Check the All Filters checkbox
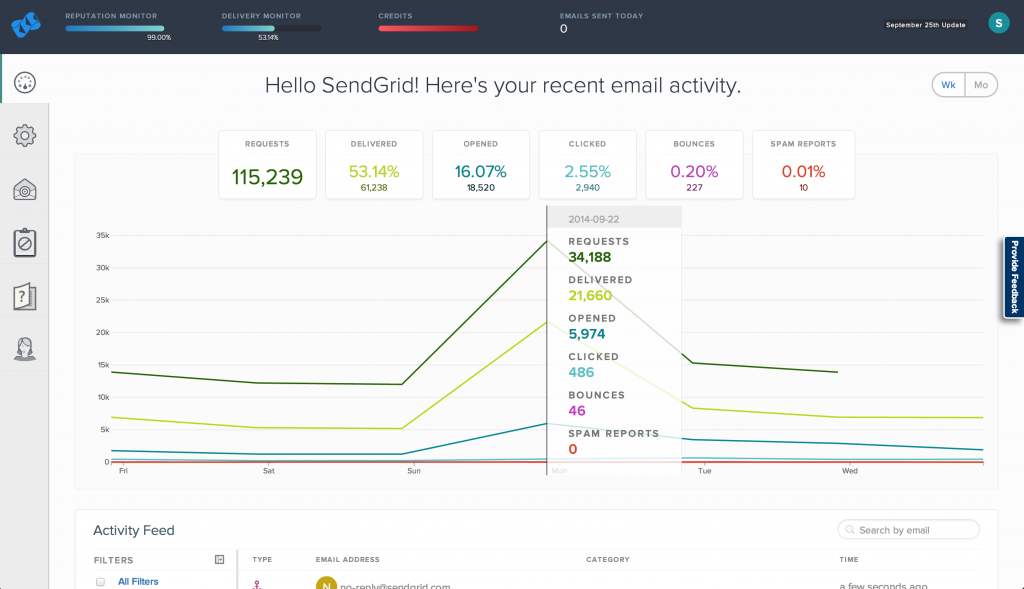The image size is (1024, 589). click(100, 581)
